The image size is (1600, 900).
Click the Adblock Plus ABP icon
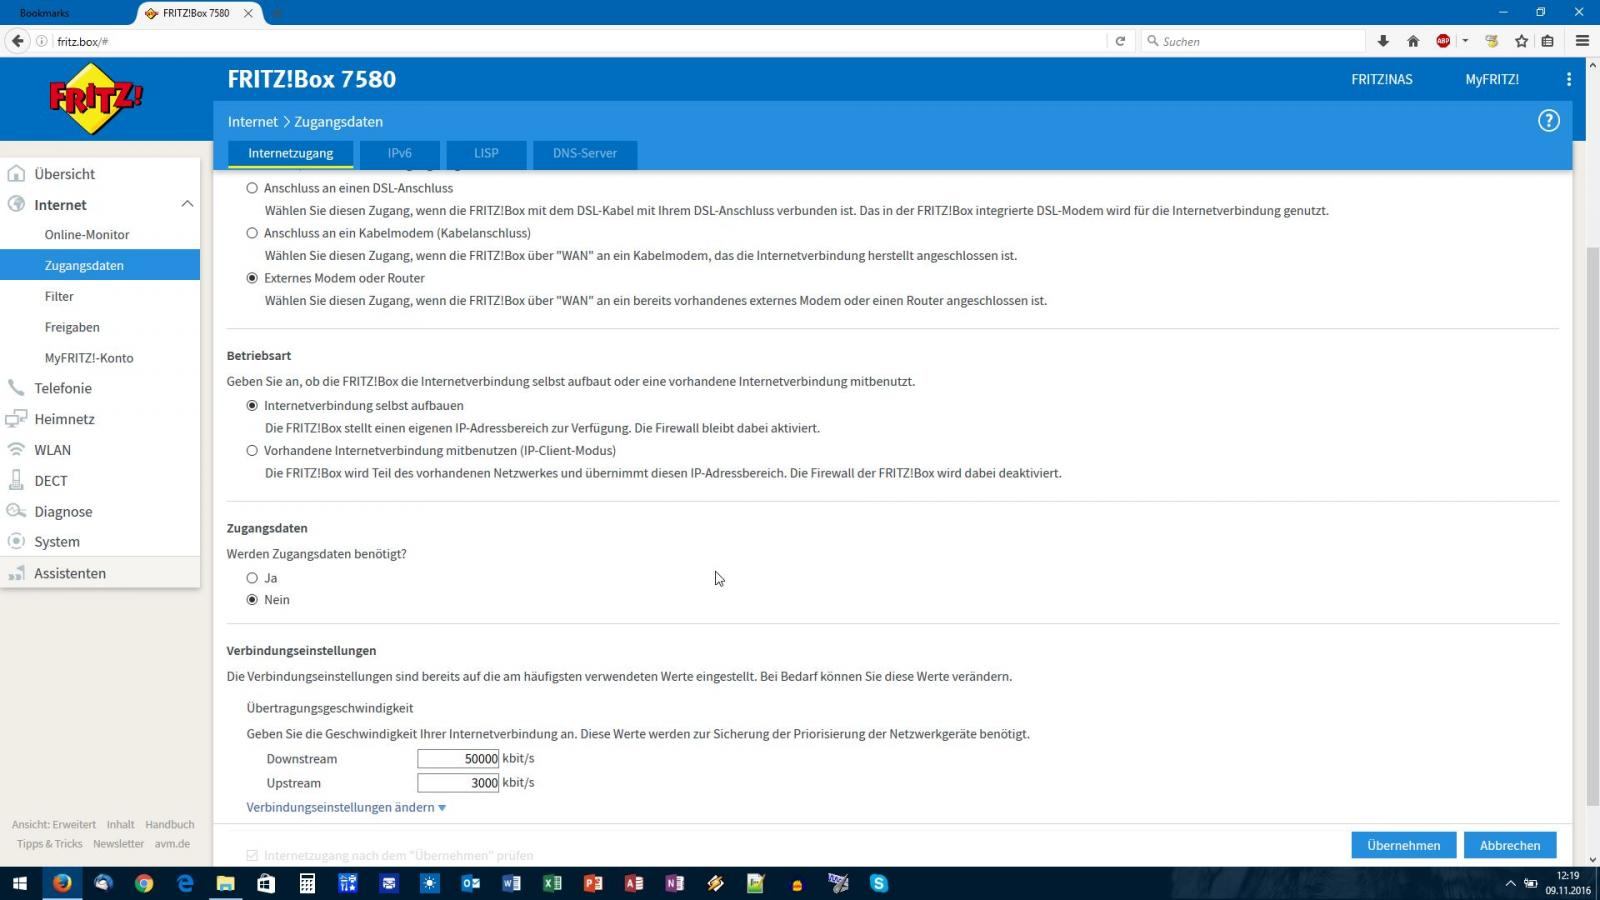pyautogui.click(x=1443, y=41)
